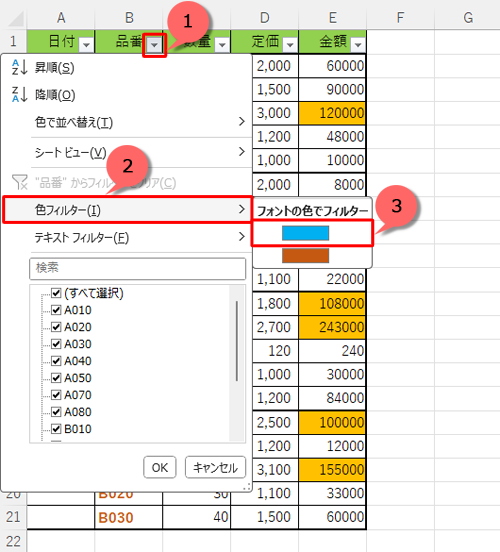This screenshot has width=500, height=552.
Task: Click highlighted cell 120000
Action: (x=332, y=113)
